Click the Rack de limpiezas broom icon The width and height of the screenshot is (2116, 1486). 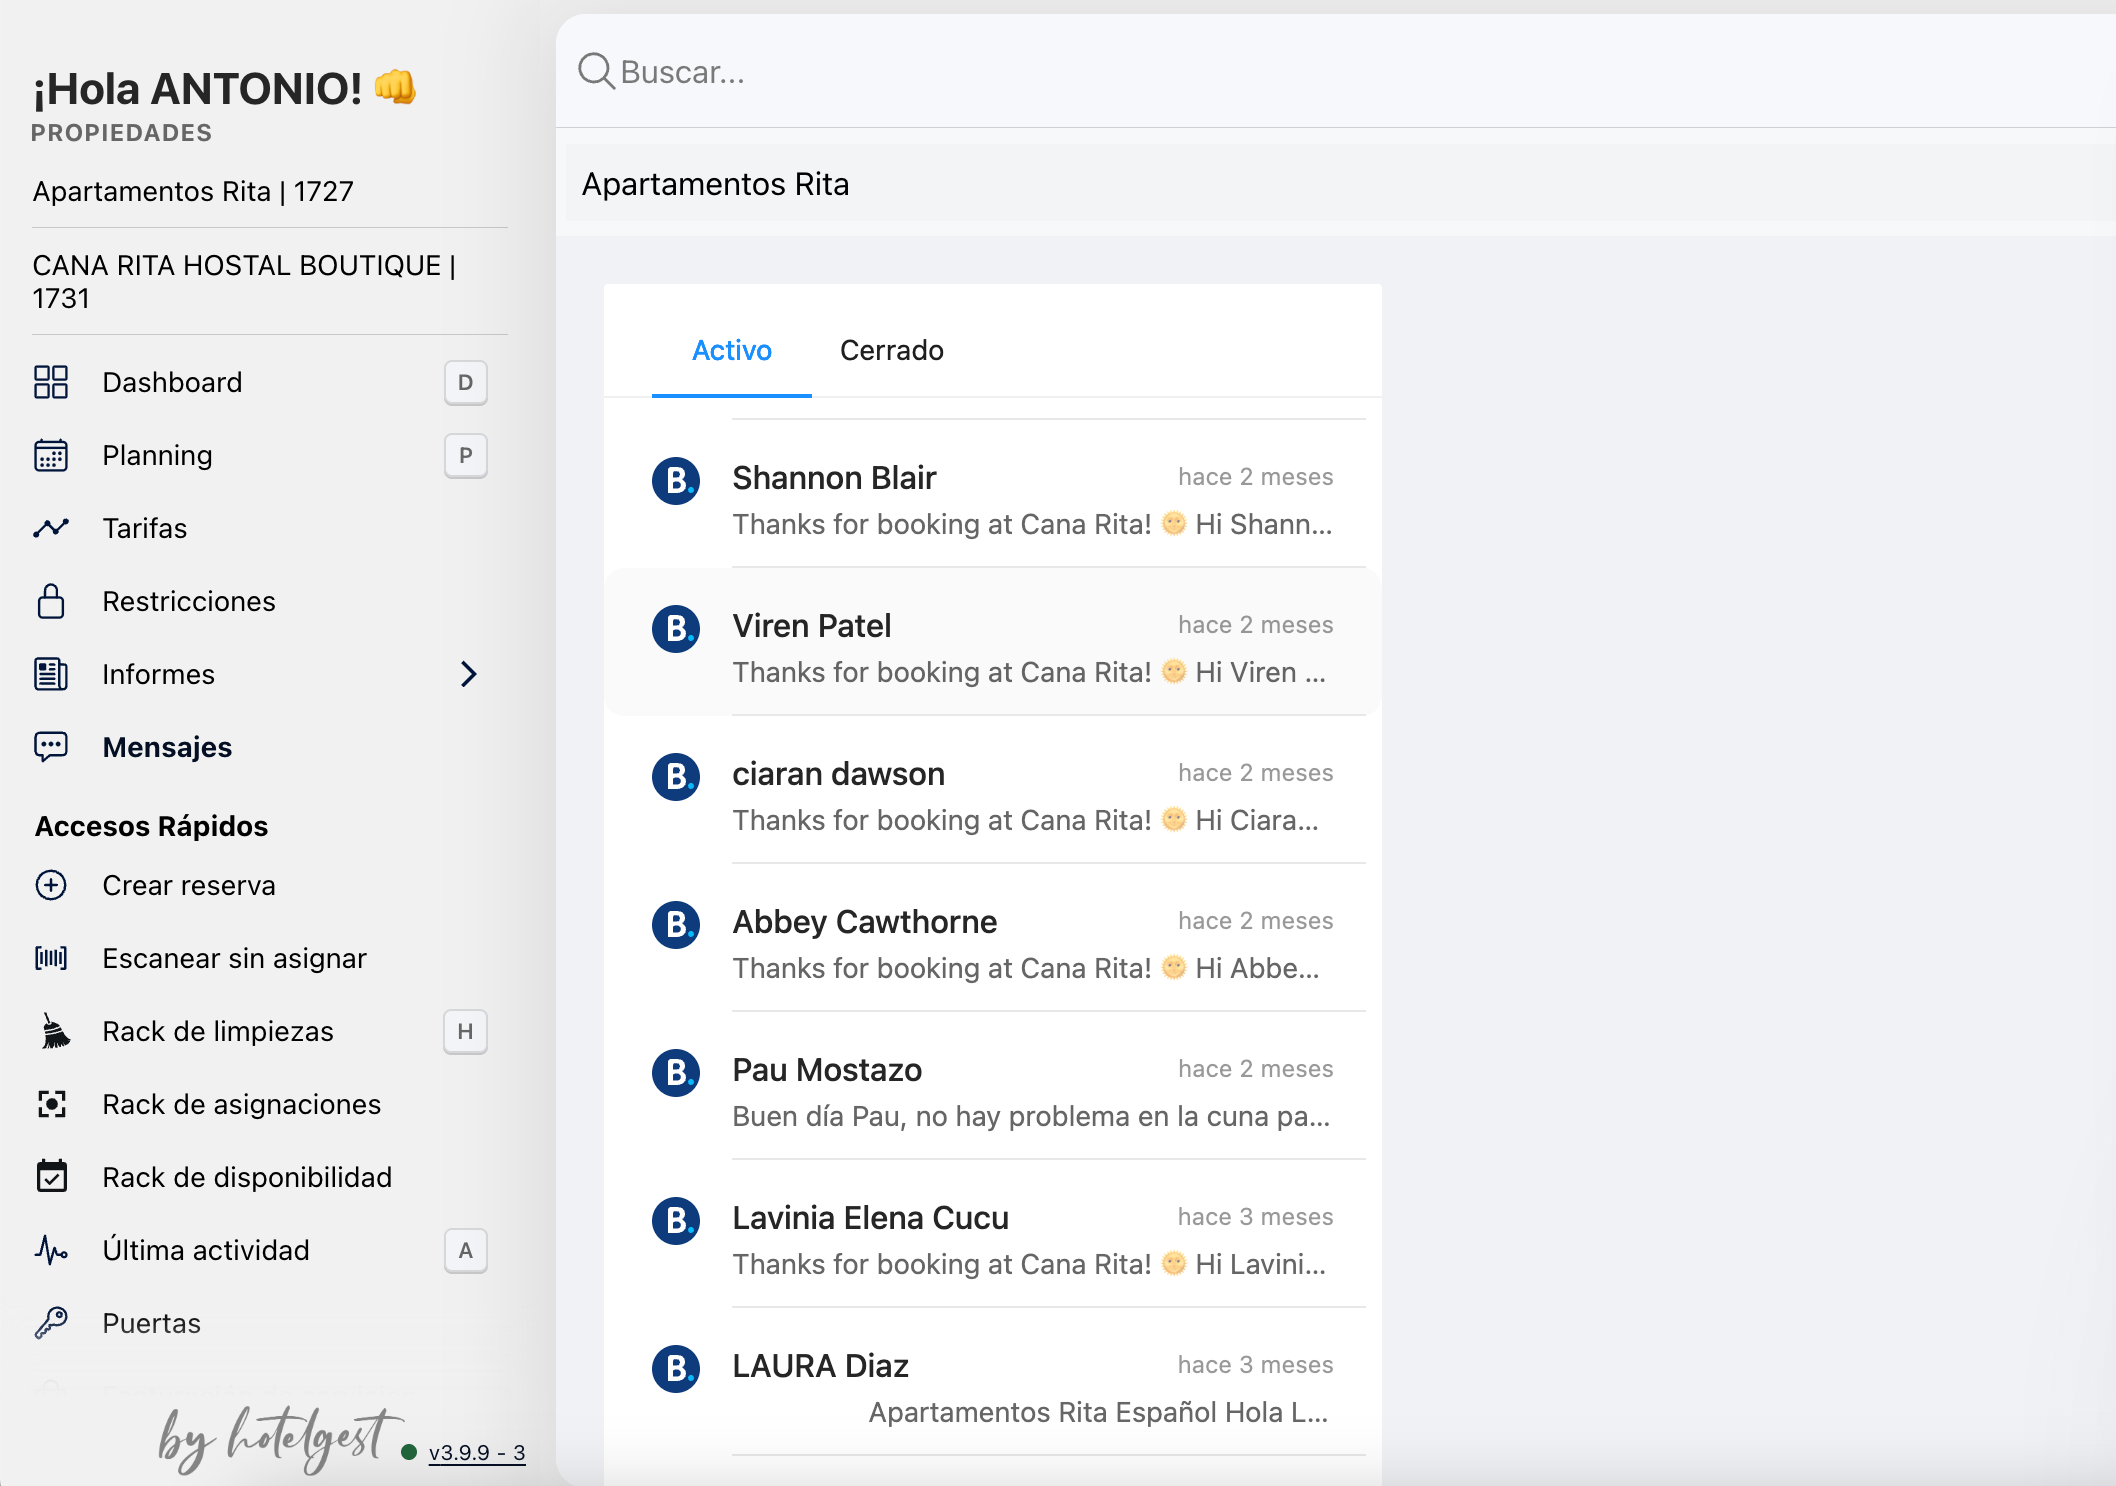(55, 1031)
